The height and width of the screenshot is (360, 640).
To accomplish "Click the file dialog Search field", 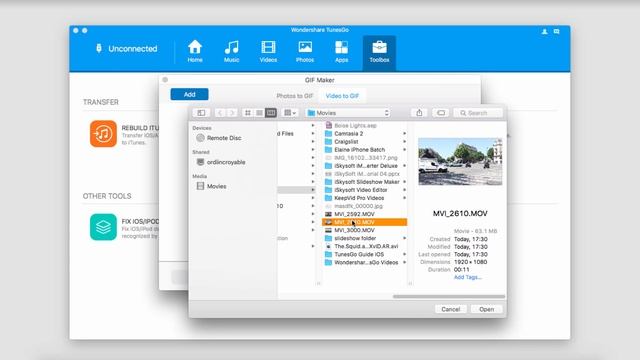I will pos(478,113).
